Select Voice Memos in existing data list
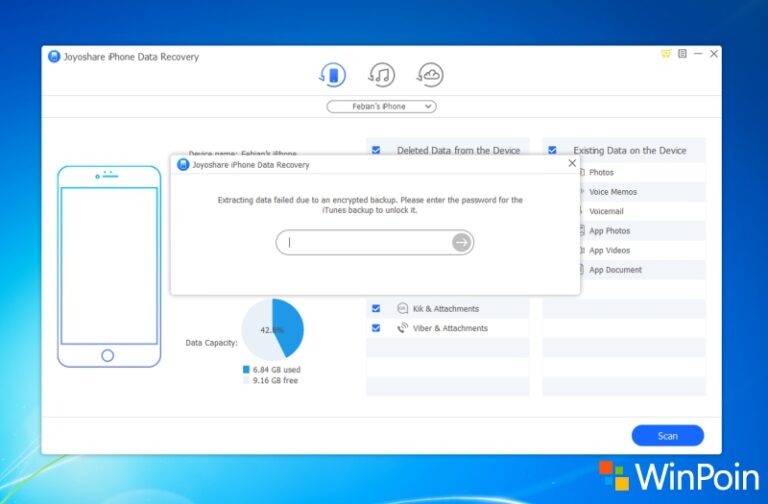This screenshot has width=768, height=504. 612,192
